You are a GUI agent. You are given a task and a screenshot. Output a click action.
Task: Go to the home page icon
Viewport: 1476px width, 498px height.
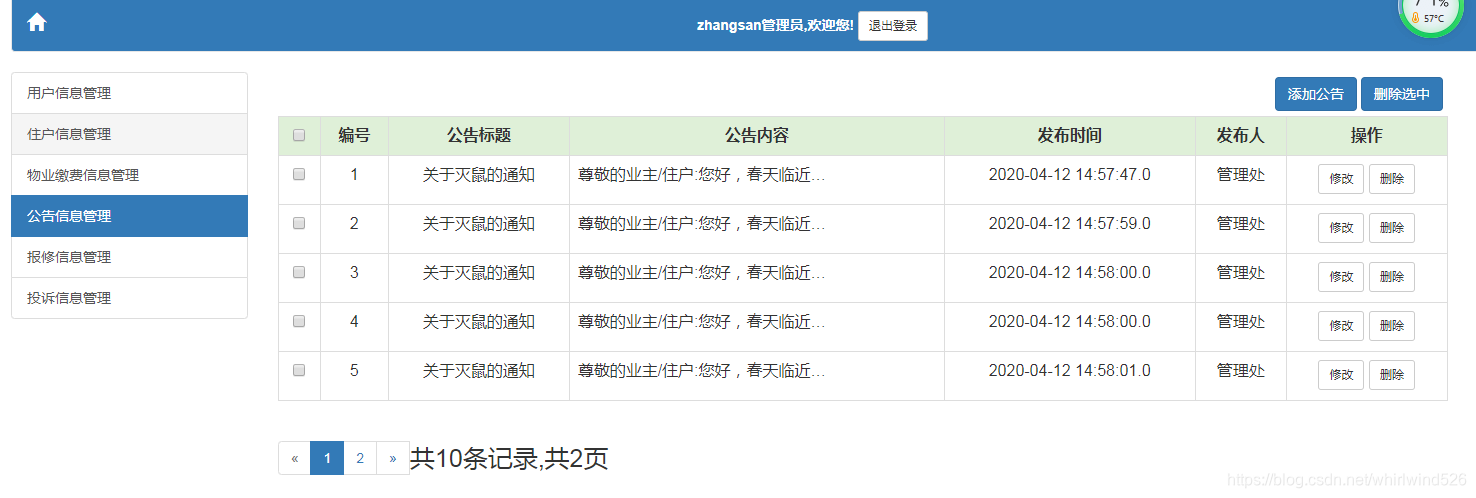(x=37, y=22)
